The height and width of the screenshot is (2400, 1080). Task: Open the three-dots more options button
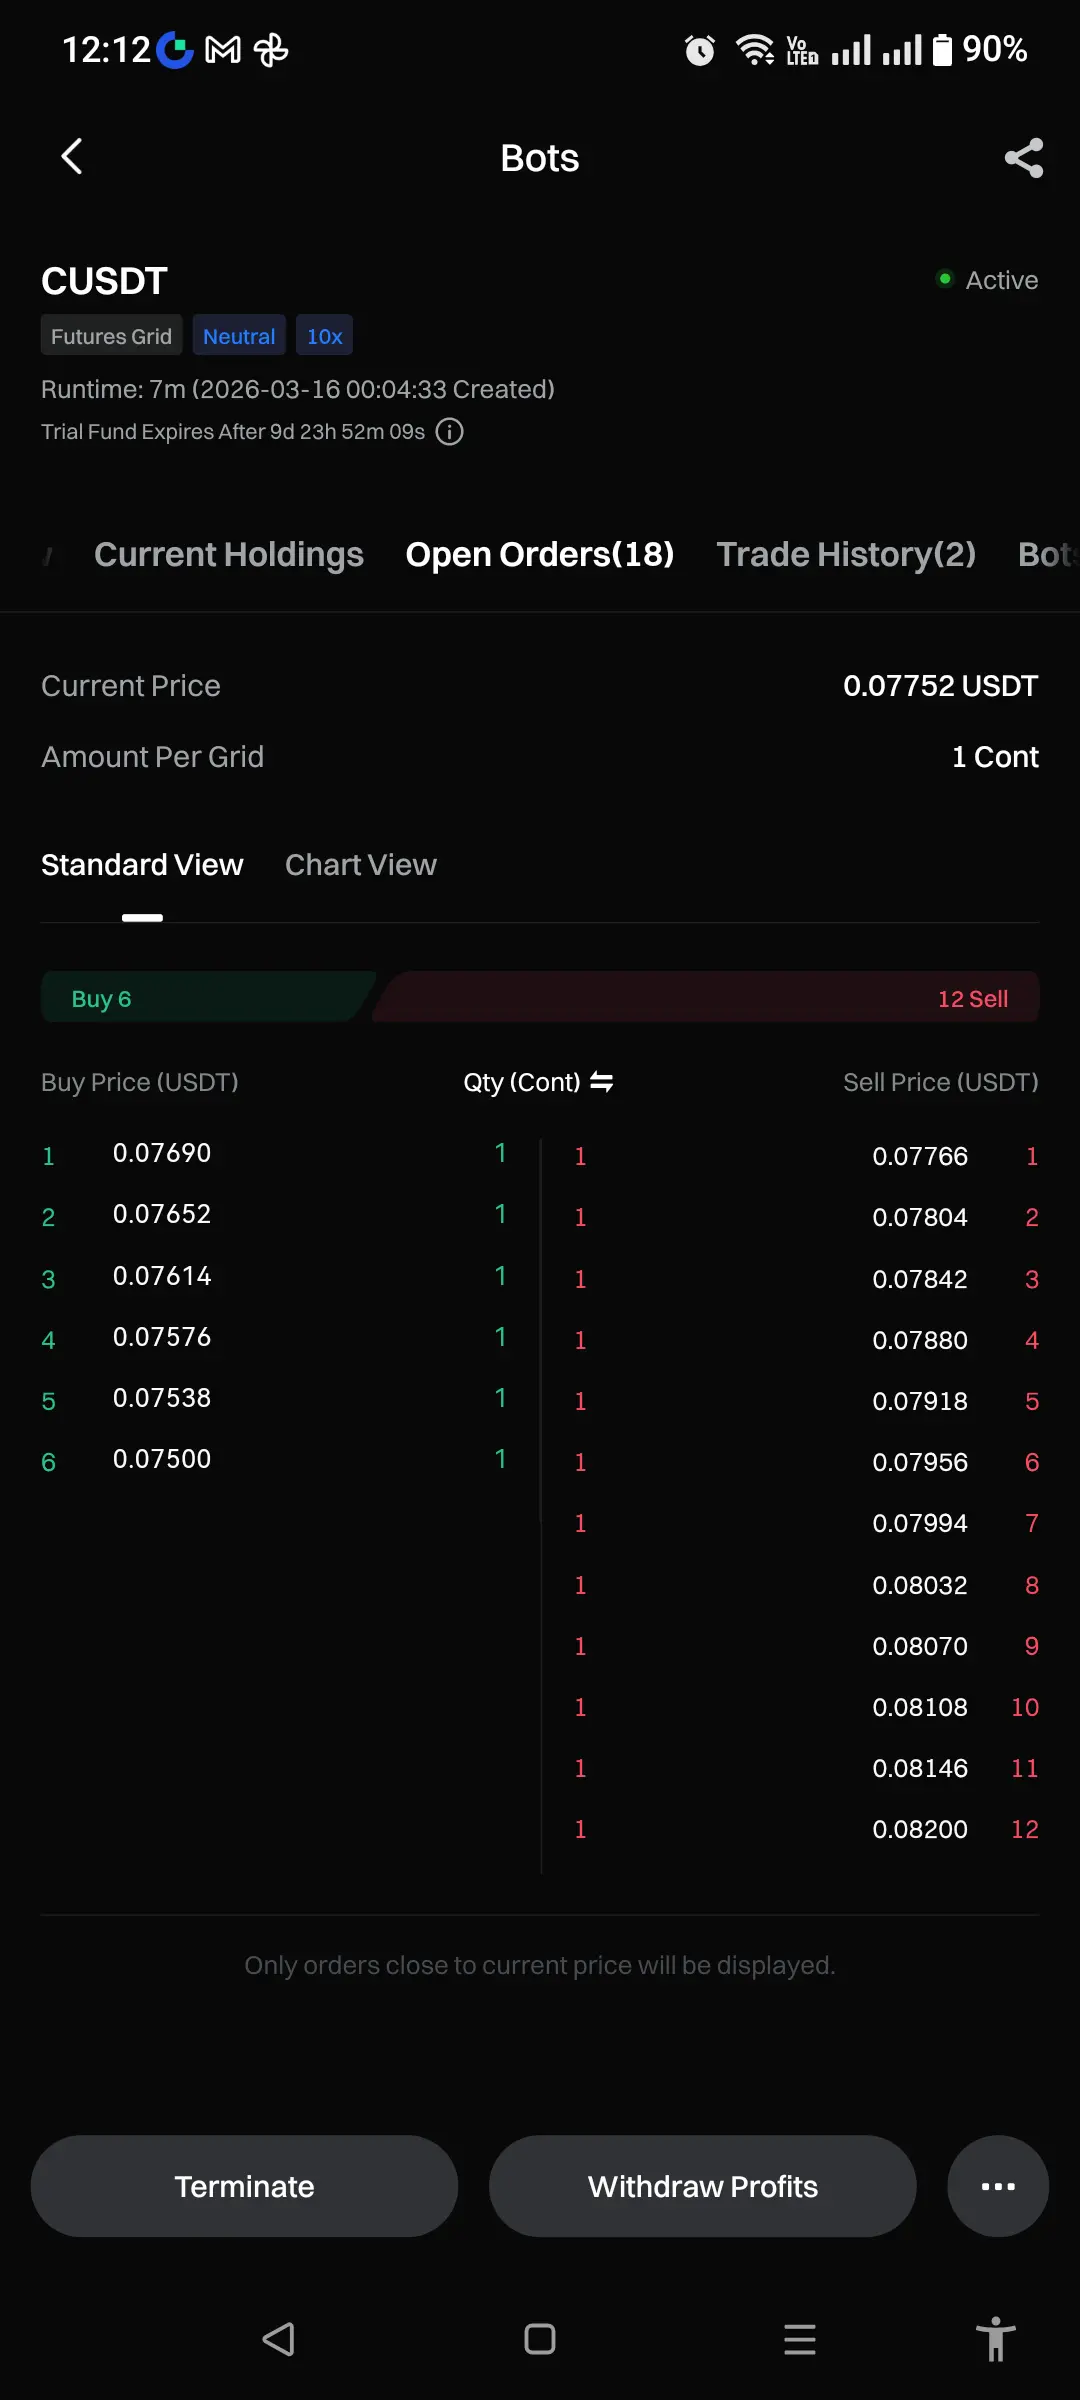coord(997,2186)
